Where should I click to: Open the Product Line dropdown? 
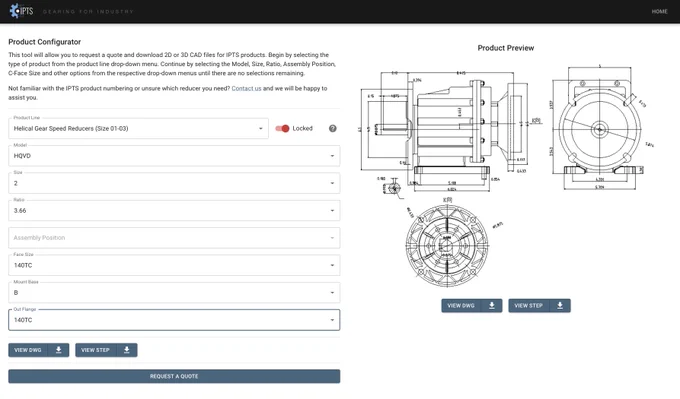138,128
